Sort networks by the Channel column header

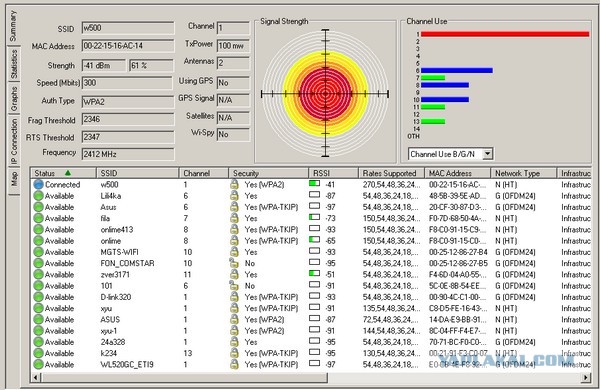[204, 173]
